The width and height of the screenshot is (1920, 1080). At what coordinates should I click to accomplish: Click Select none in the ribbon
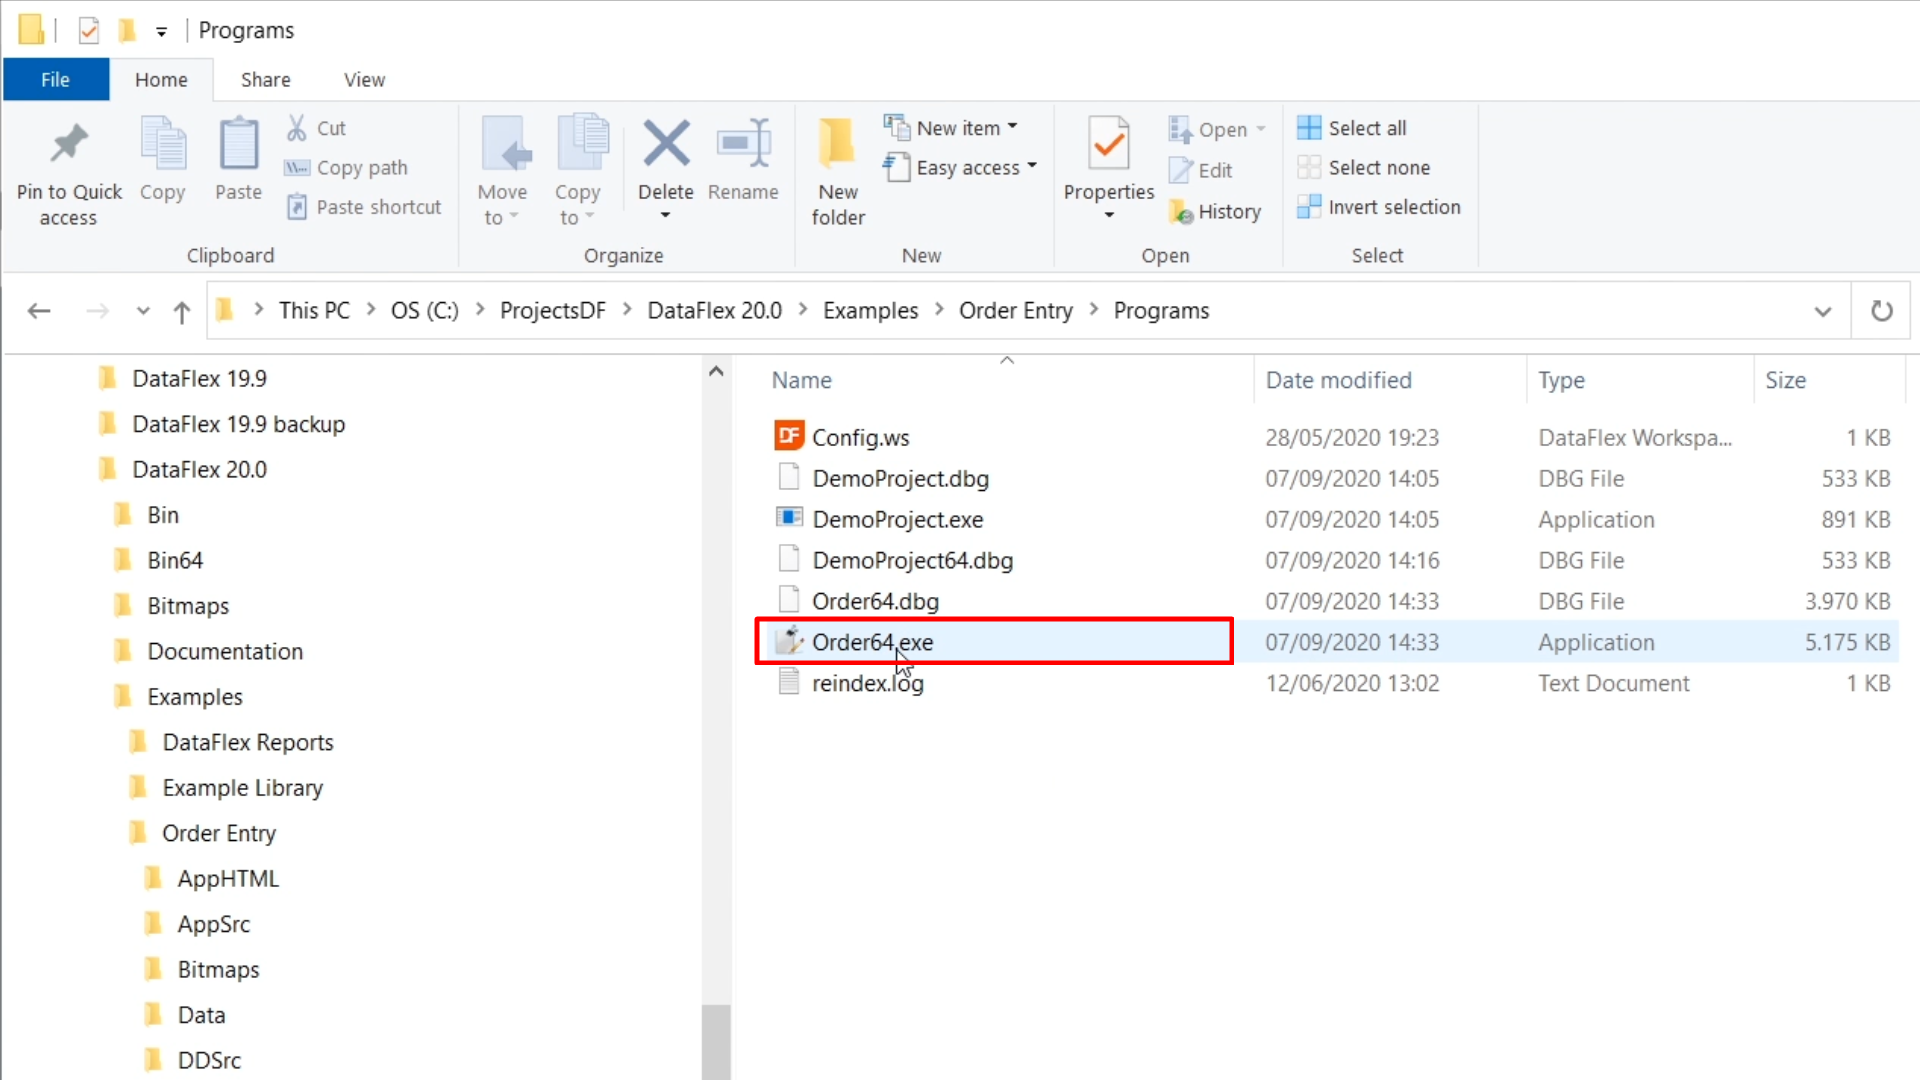tap(1378, 168)
